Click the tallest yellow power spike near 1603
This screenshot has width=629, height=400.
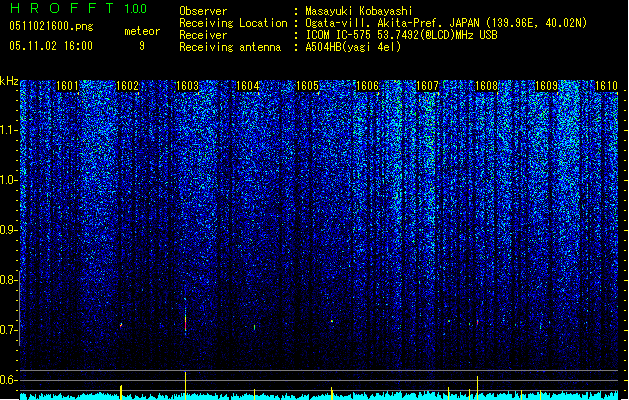[x=185, y=386]
